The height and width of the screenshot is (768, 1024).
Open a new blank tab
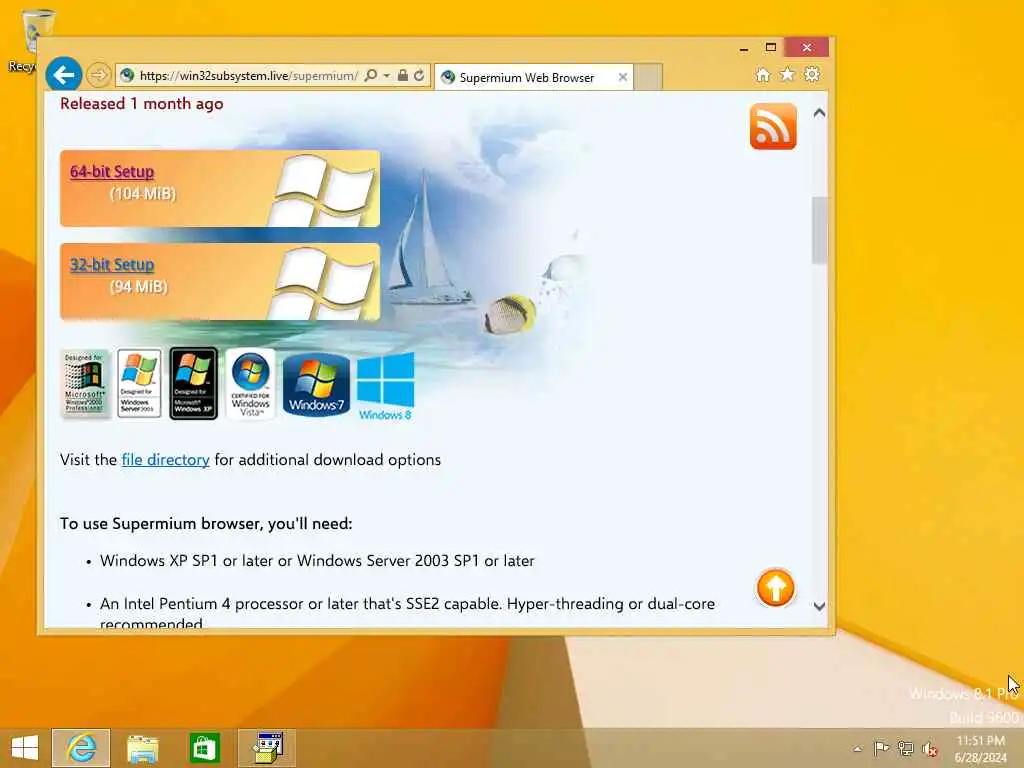click(x=648, y=77)
